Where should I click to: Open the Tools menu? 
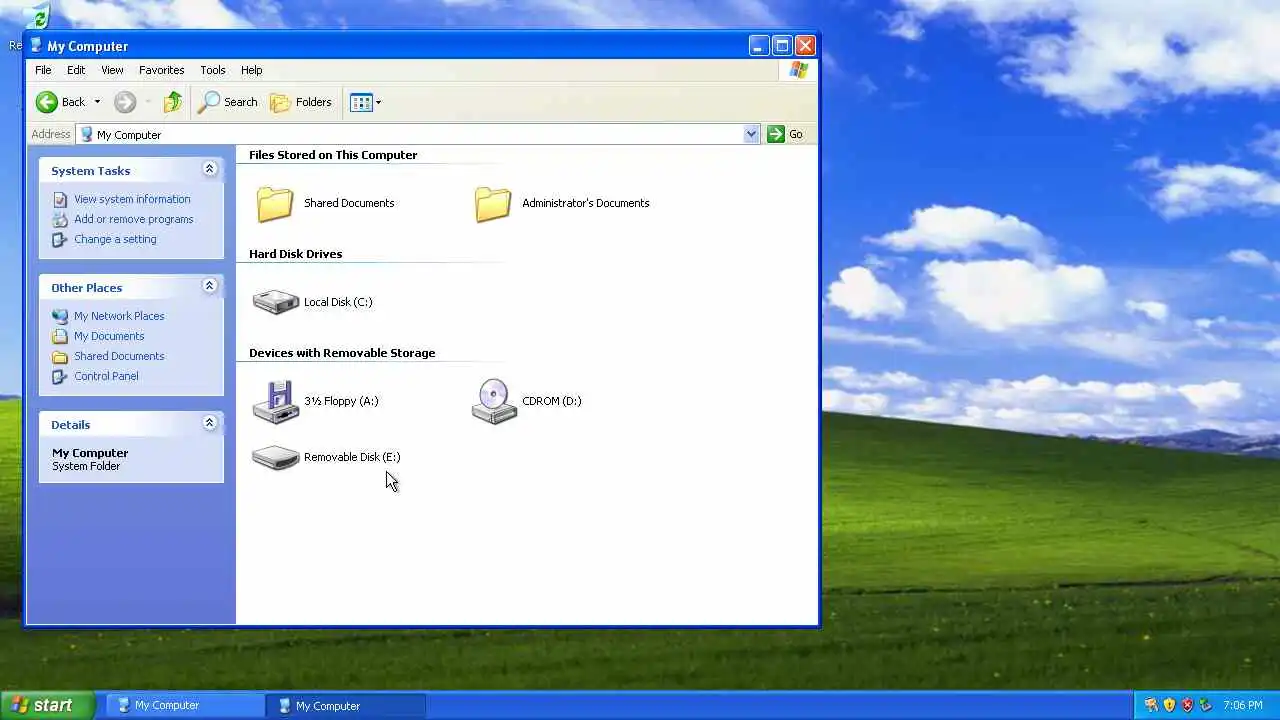click(213, 70)
